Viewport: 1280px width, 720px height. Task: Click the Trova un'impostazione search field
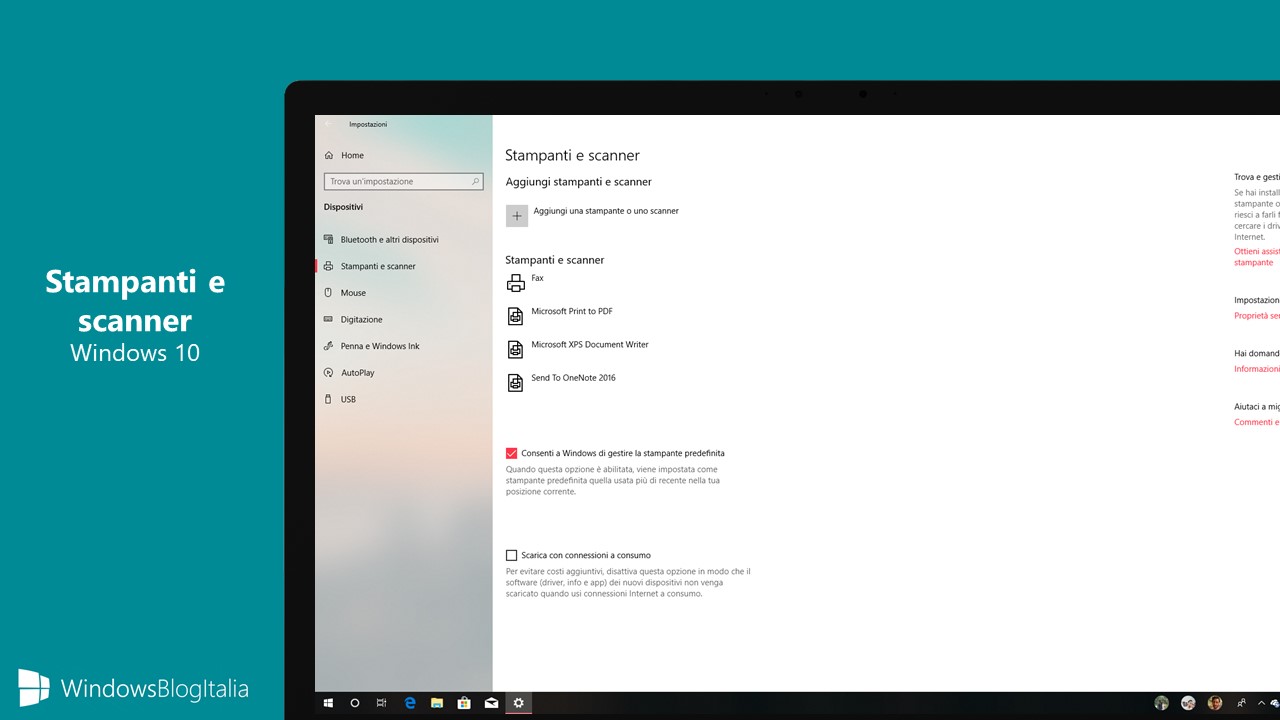(404, 182)
